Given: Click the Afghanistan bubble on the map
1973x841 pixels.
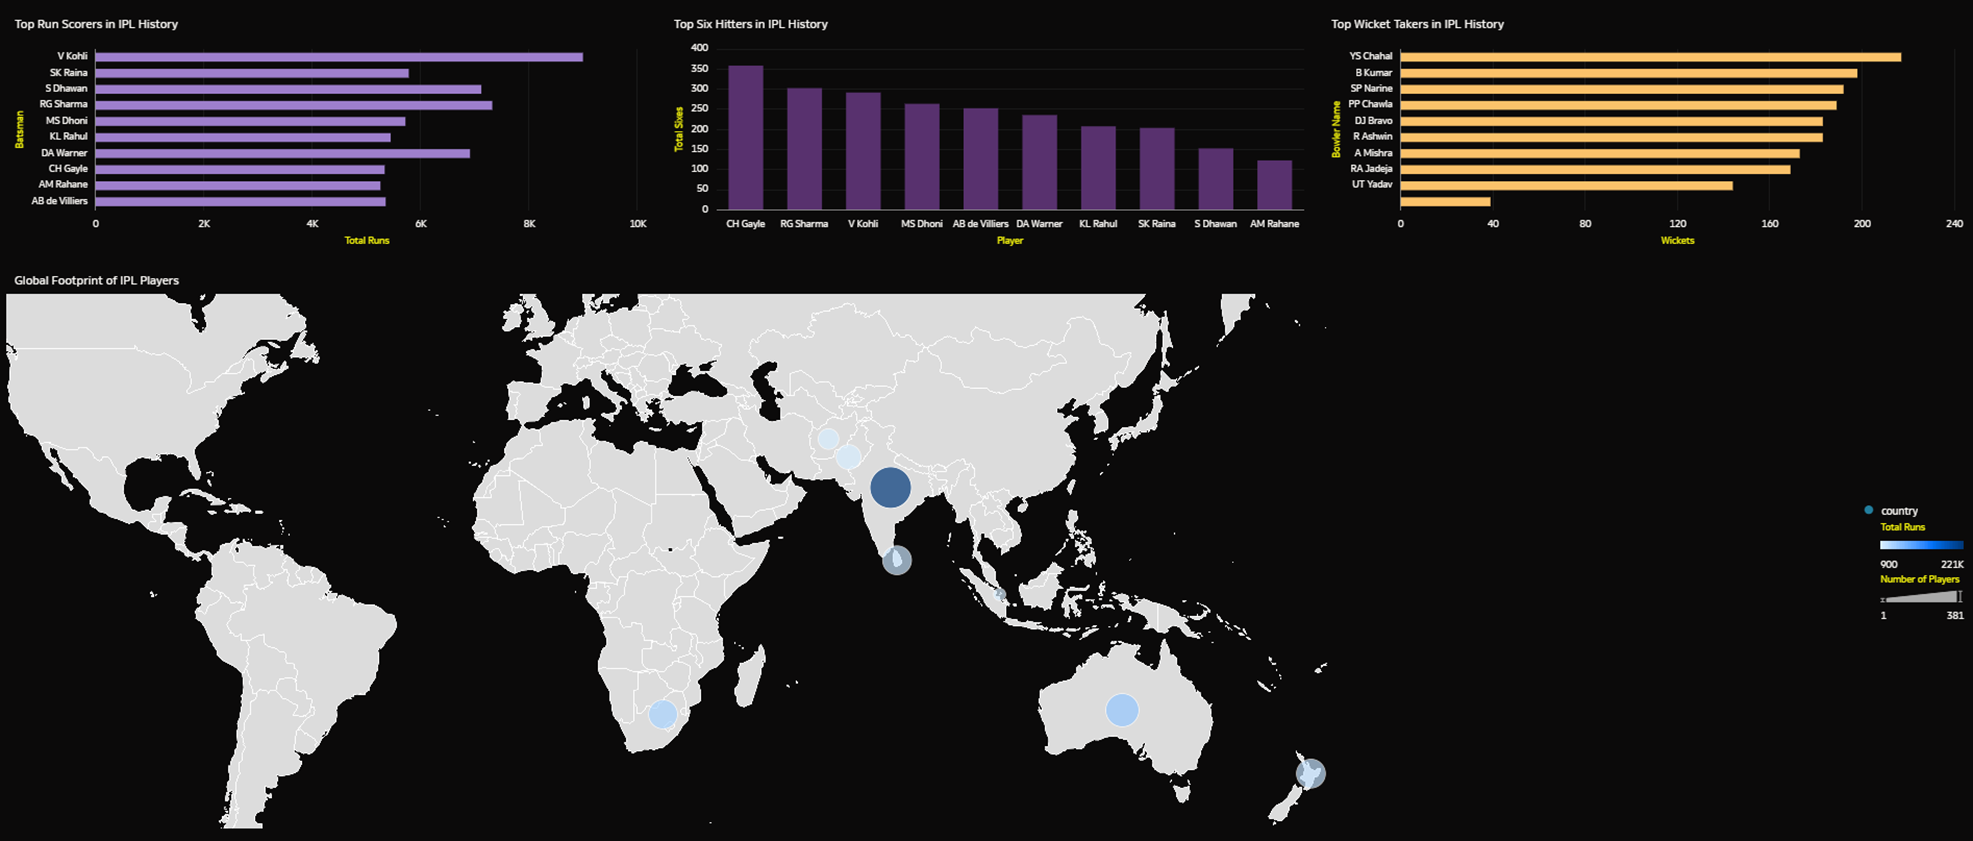Looking at the screenshot, I should click(828, 439).
